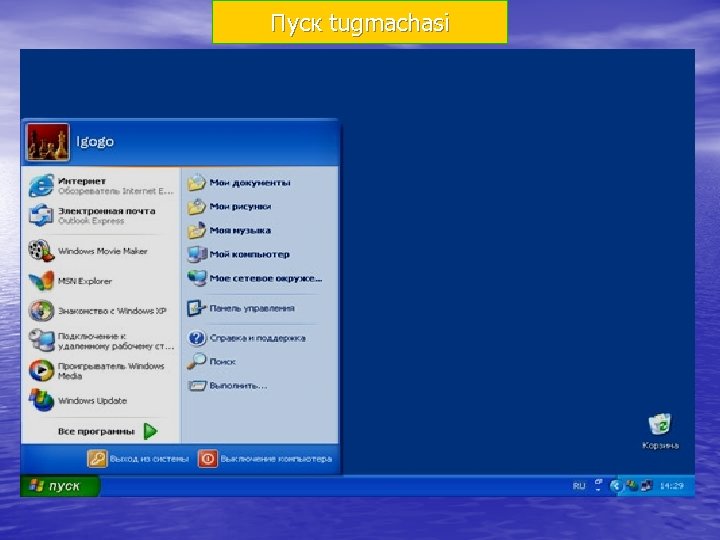Click the Windows XP tour icon
The image size is (720, 540).
pos(41,311)
